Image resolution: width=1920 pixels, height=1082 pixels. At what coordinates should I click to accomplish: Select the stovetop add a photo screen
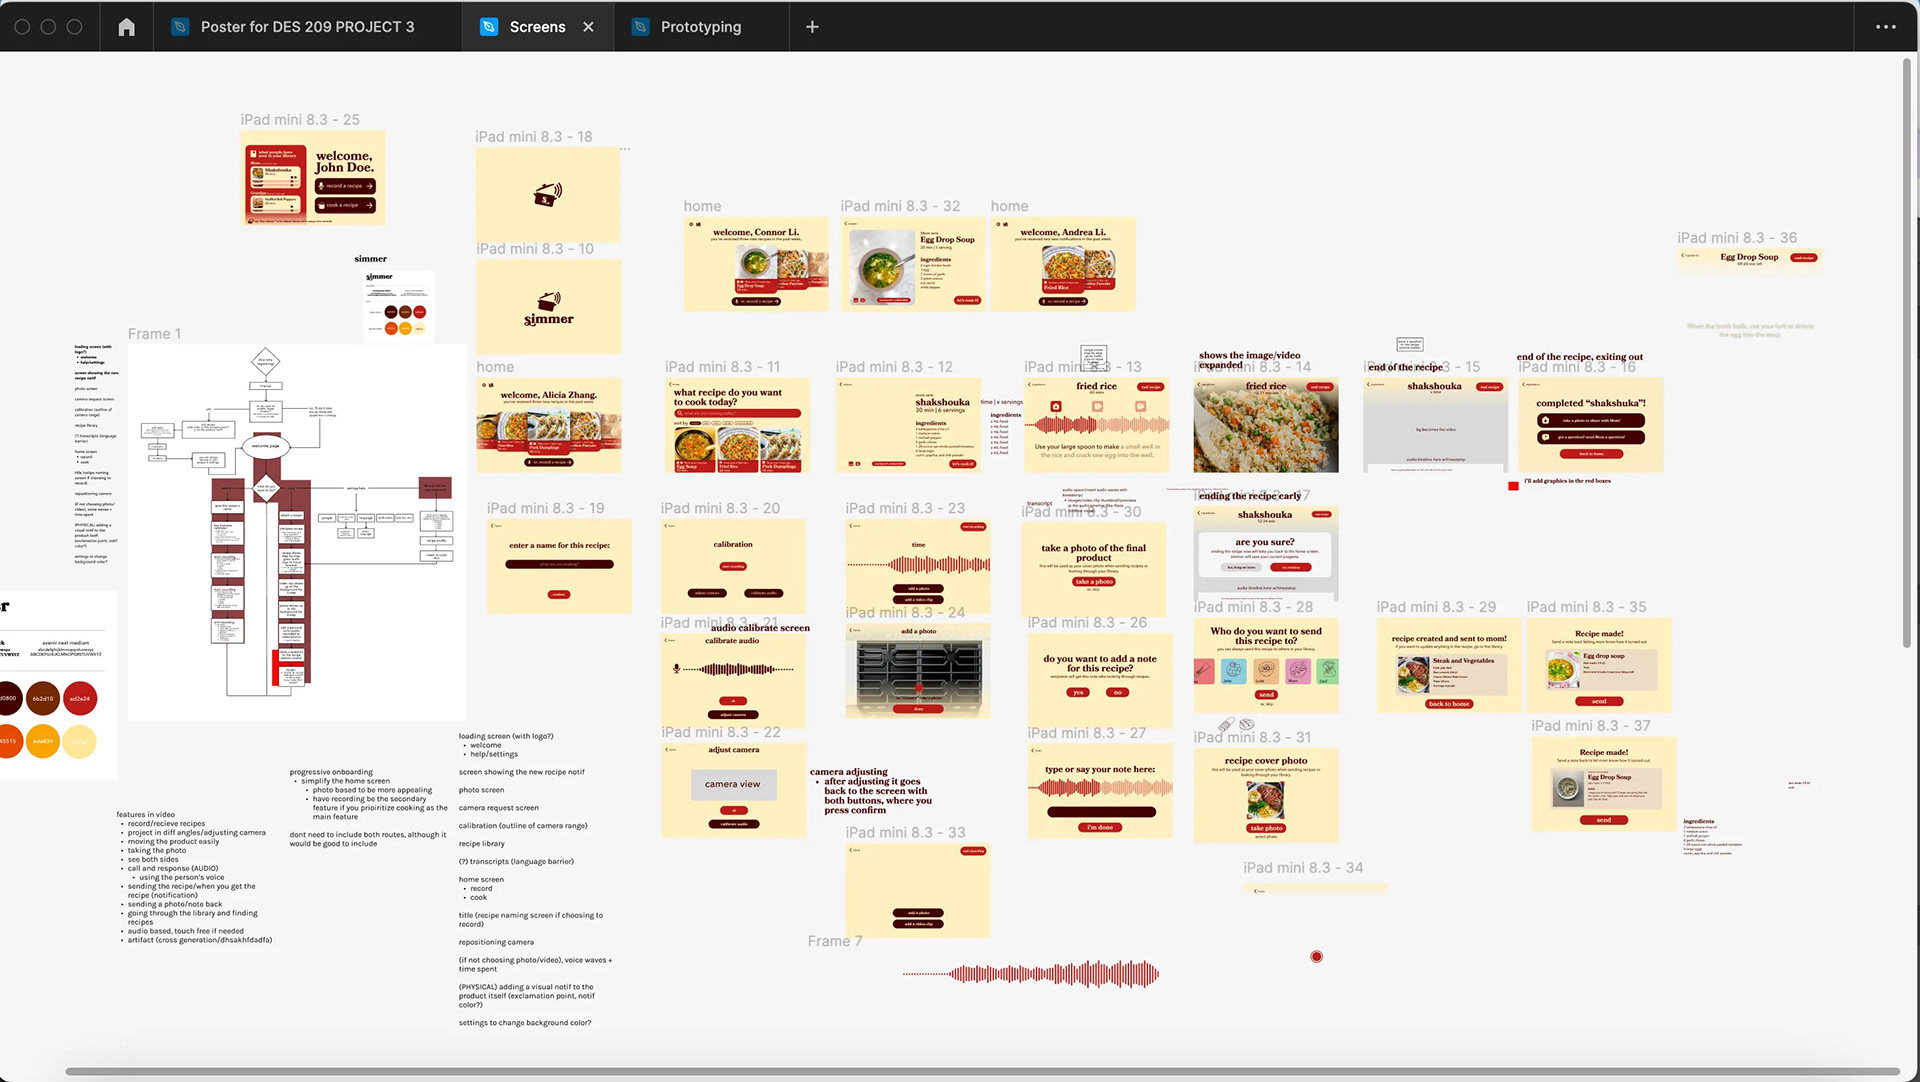[918, 671]
